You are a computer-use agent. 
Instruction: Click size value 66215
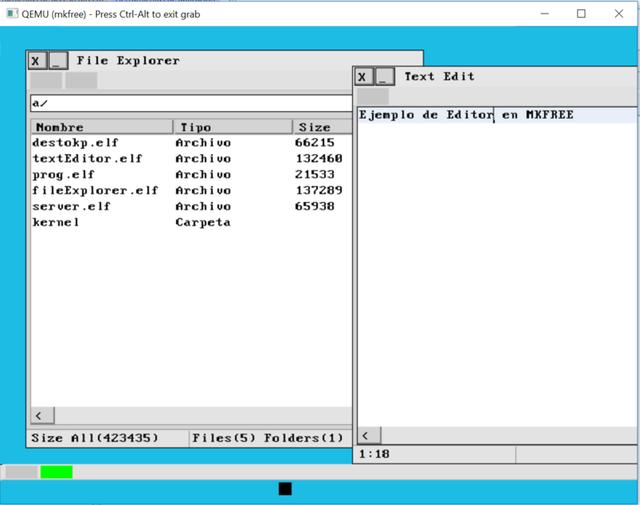[x=314, y=142]
